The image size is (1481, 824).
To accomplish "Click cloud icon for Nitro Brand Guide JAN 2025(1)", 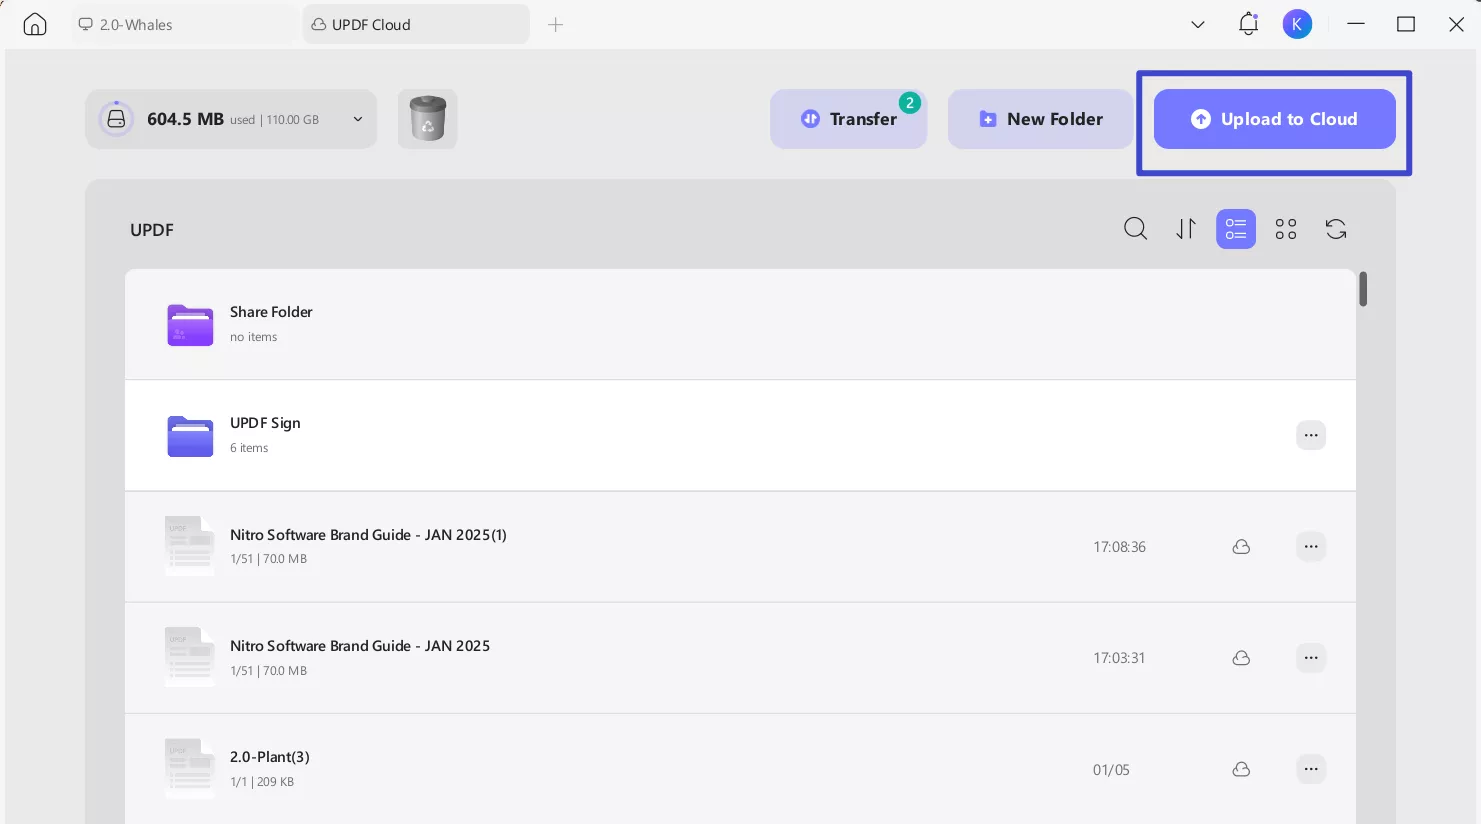I will tap(1241, 547).
